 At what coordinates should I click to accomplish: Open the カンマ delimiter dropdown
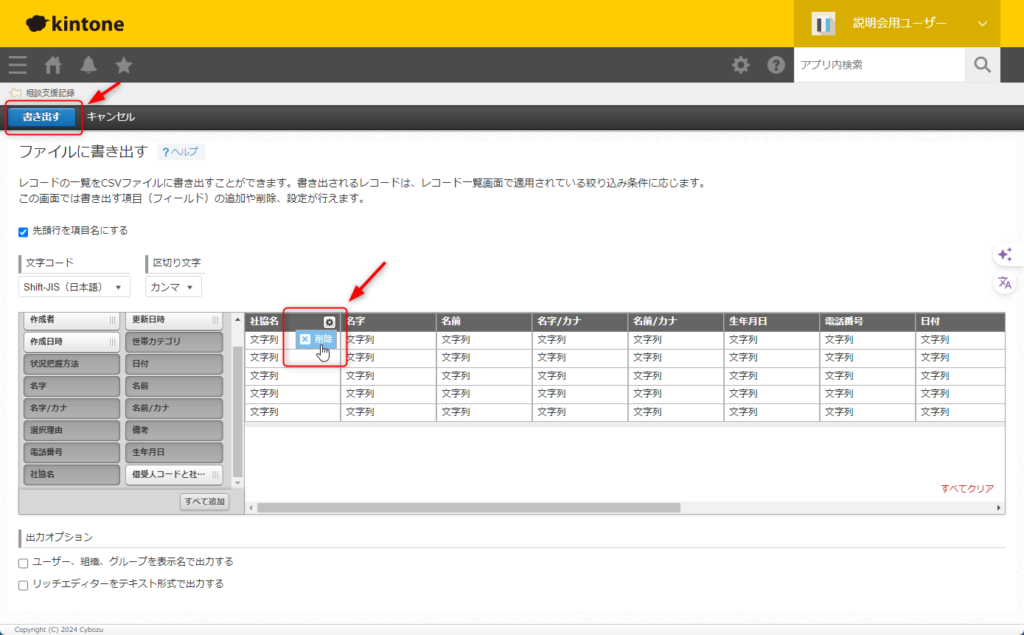click(173, 287)
